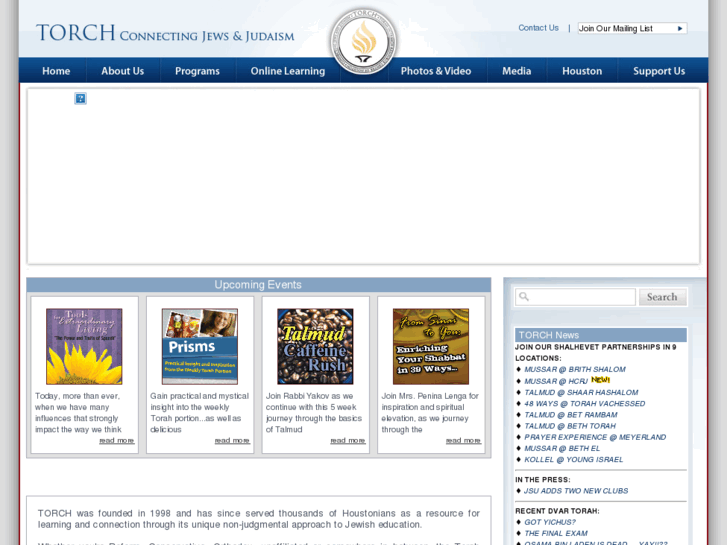Open 48 Ways @ Torah Vachessed link

click(x=585, y=404)
